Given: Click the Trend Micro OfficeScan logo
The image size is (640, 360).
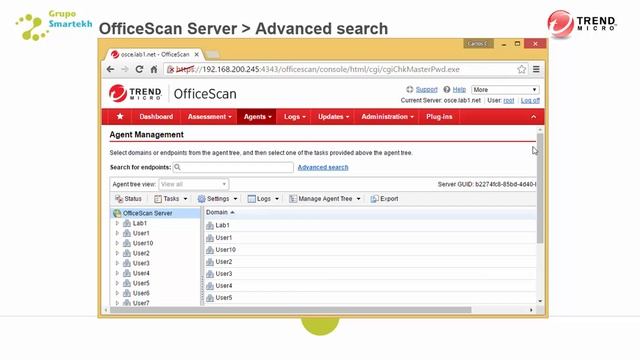Looking at the screenshot, I should (x=172, y=93).
